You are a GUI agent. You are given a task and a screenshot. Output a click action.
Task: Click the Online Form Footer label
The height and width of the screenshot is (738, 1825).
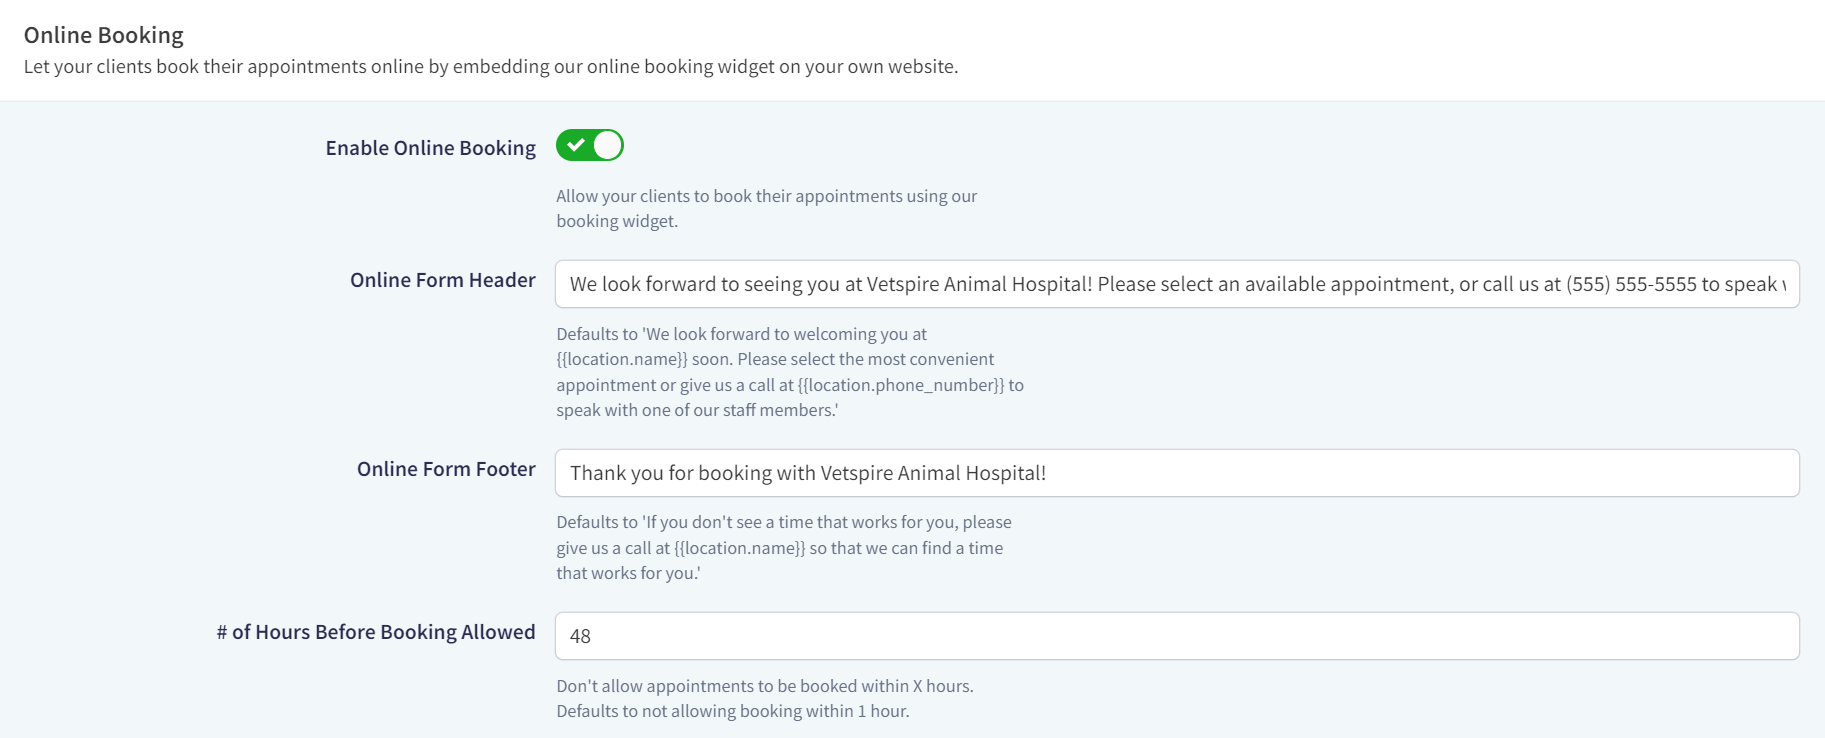coord(445,468)
